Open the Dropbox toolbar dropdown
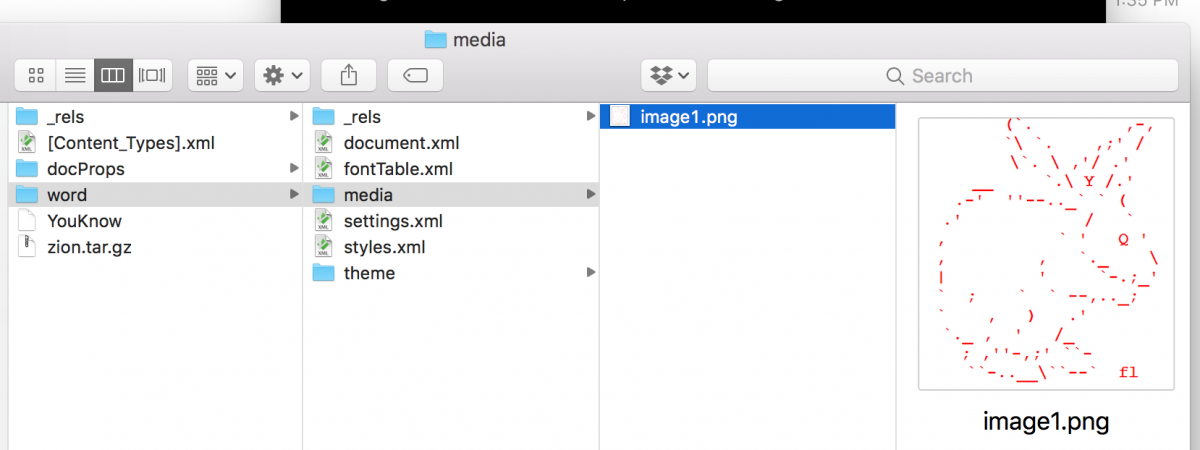The image size is (1200, 450). (669, 75)
